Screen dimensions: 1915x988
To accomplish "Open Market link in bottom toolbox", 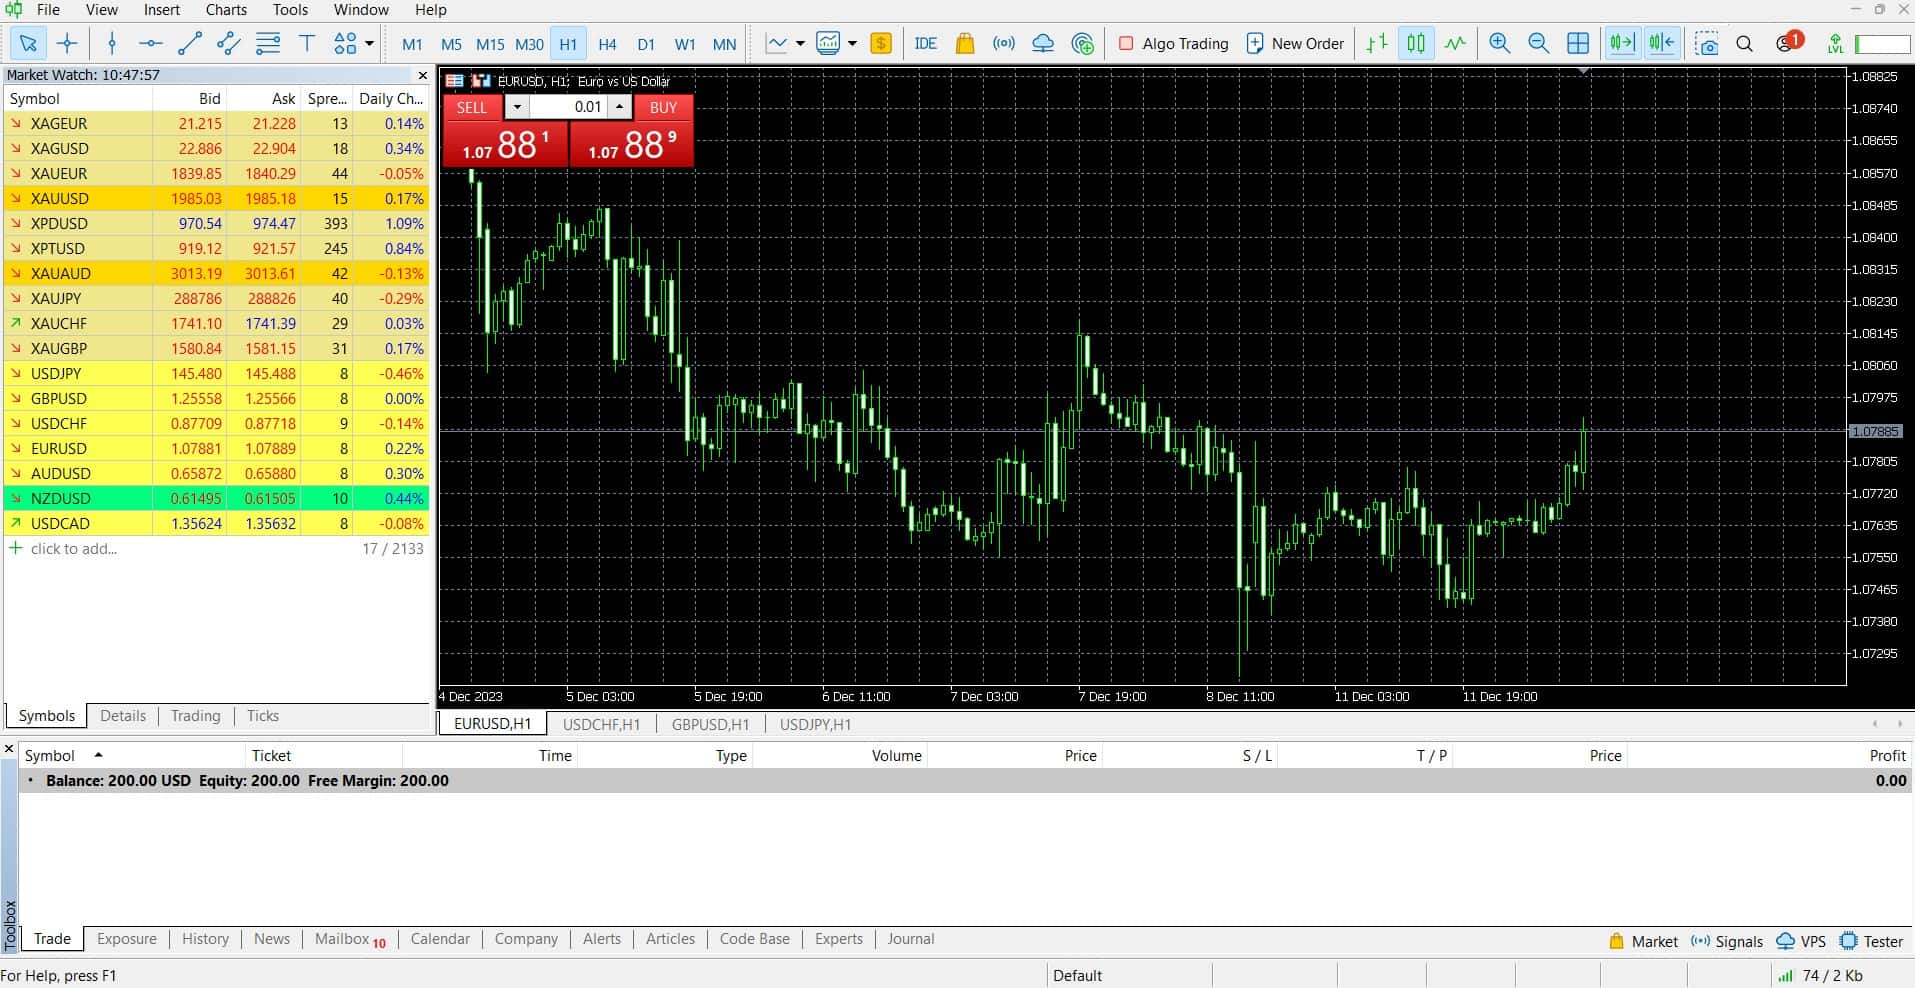I will point(1642,941).
